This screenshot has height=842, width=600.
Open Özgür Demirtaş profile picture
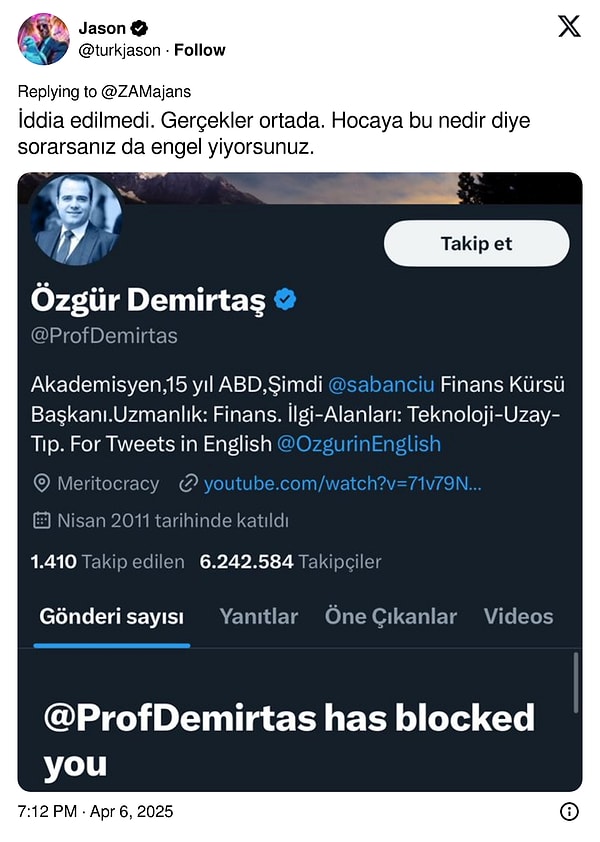tap(76, 221)
